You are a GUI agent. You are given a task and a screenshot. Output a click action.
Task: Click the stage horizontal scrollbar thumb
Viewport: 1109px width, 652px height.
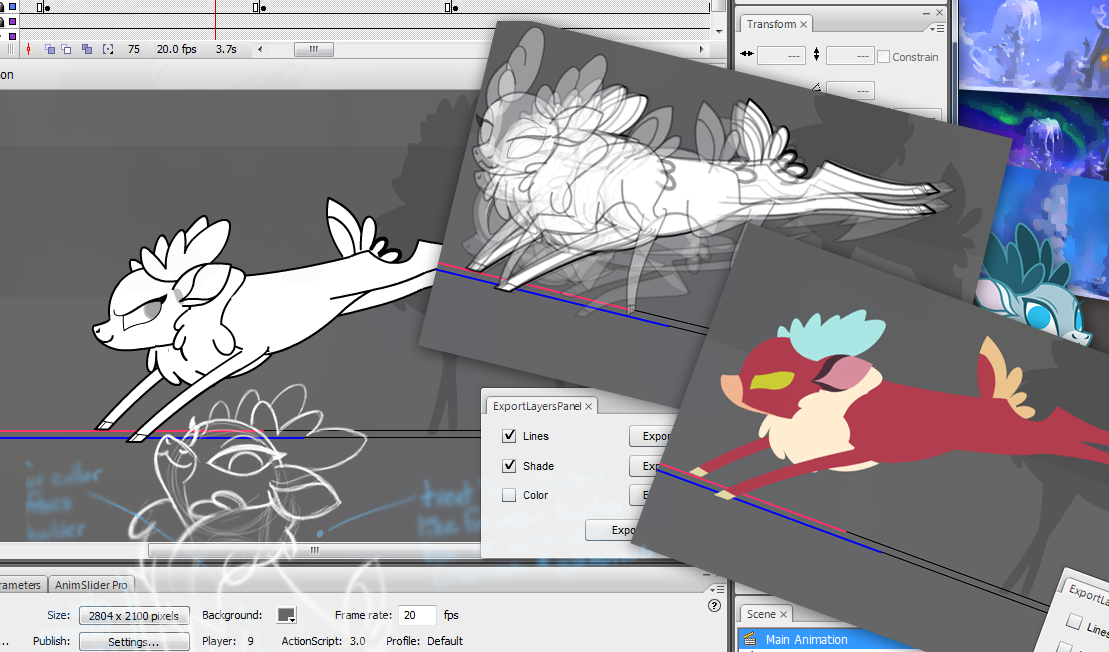click(314, 550)
